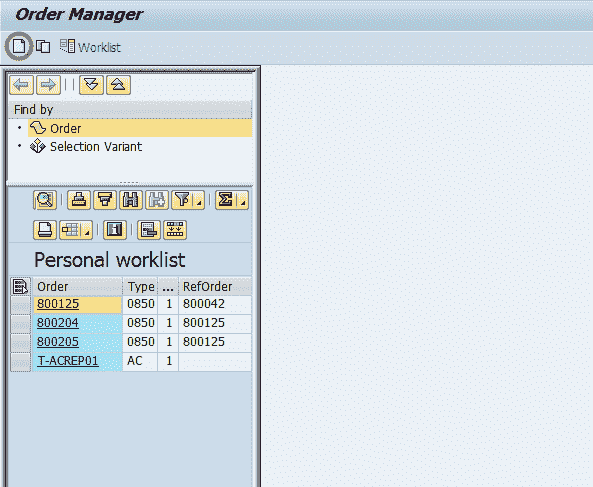Go forward with the right arrow
Screen dimensions: 593x487
(x=48, y=85)
